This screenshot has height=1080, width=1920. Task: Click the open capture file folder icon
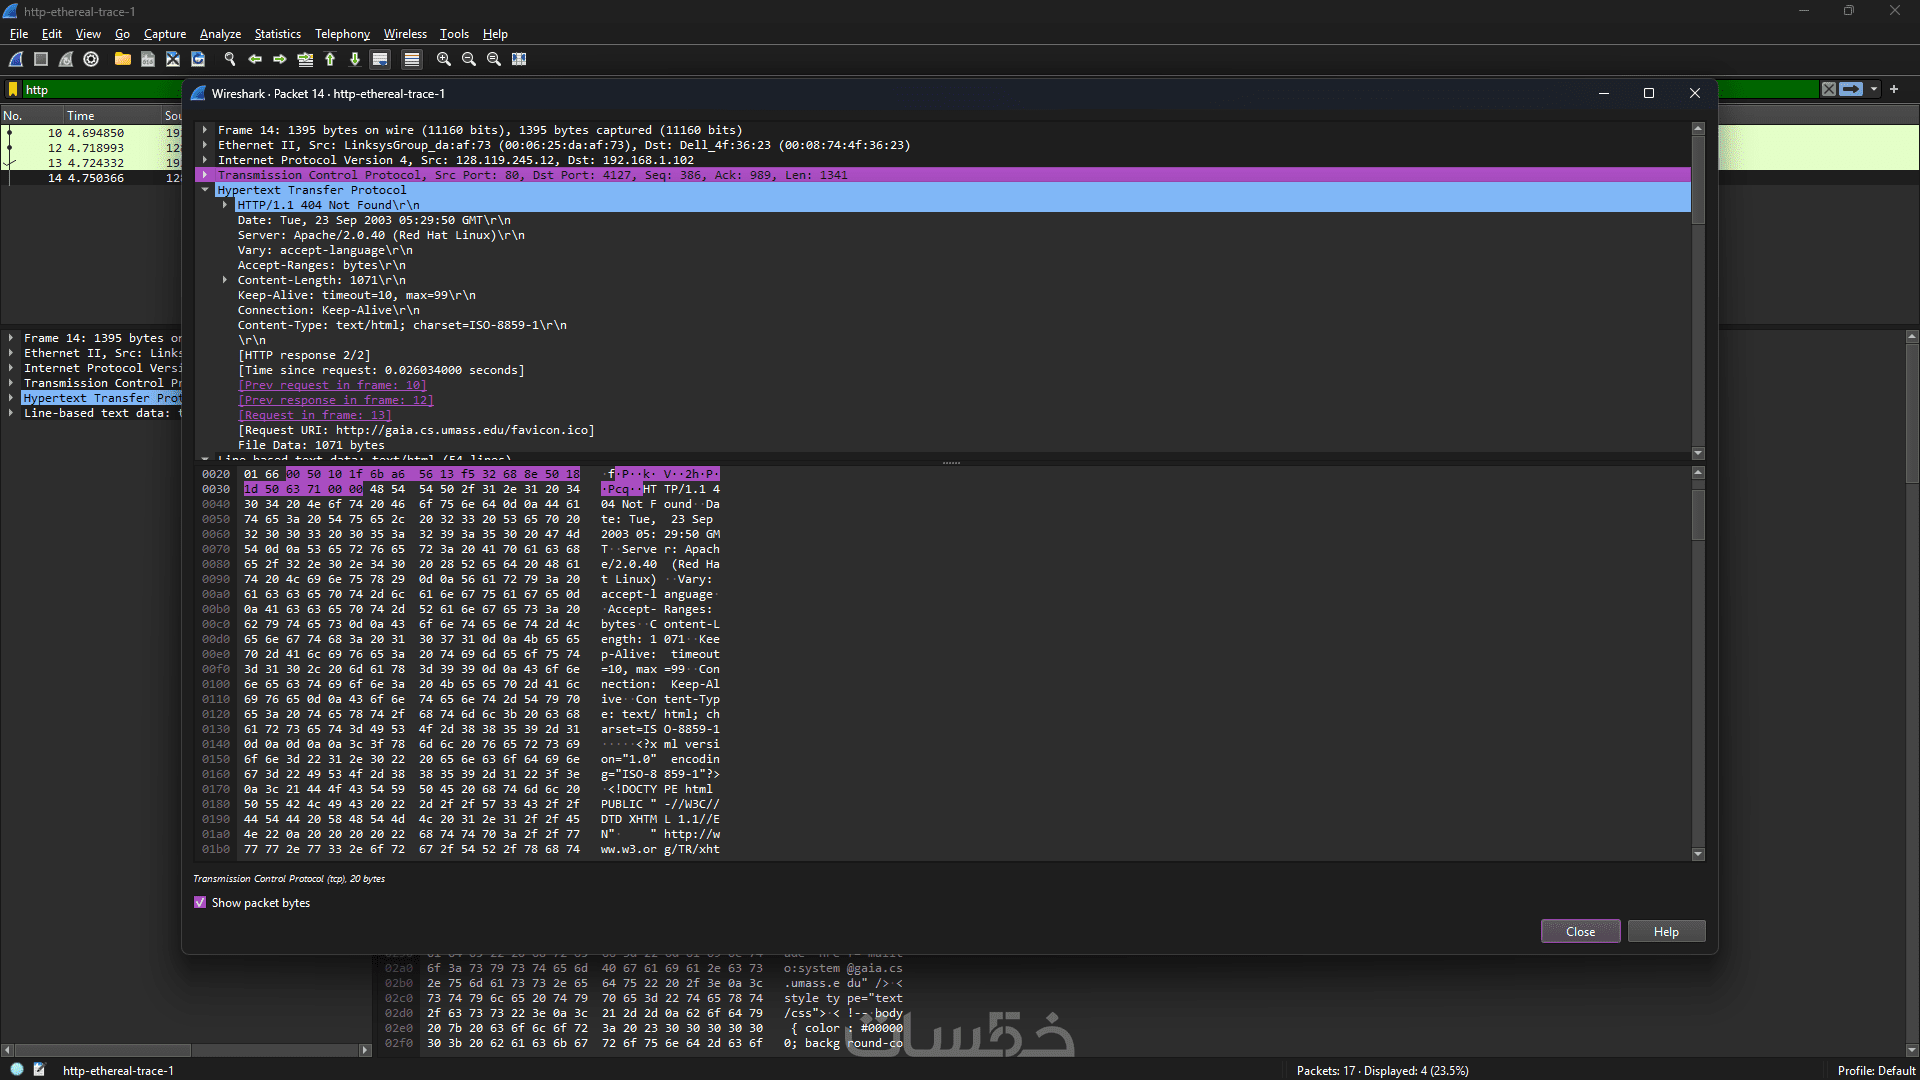click(122, 59)
